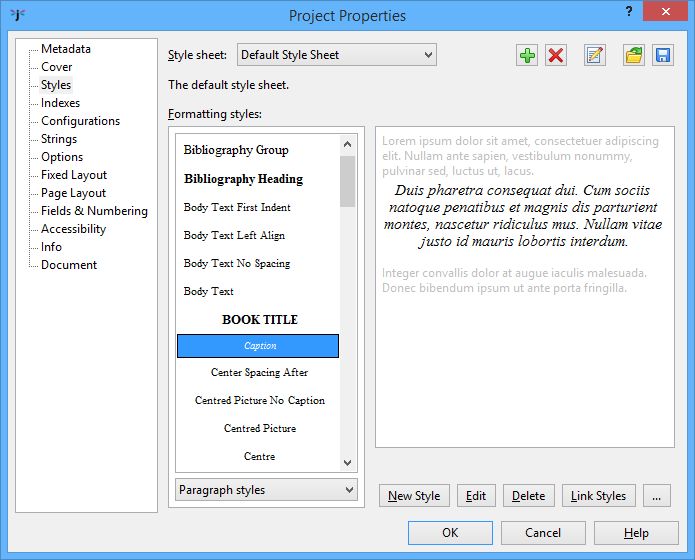Select Cover in the settings tree
The width and height of the screenshot is (695, 560).
click(56, 67)
